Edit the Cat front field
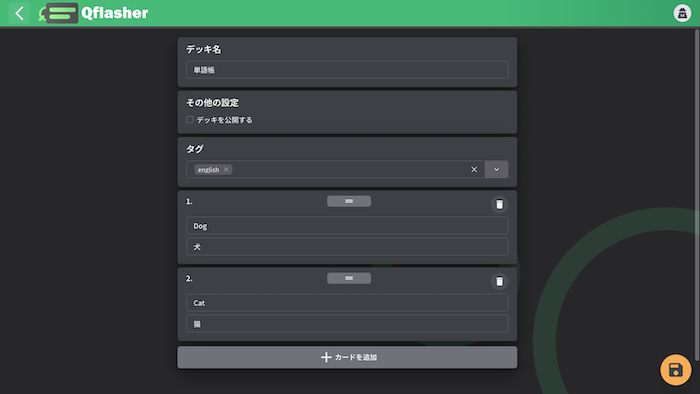 (x=347, y=303)
